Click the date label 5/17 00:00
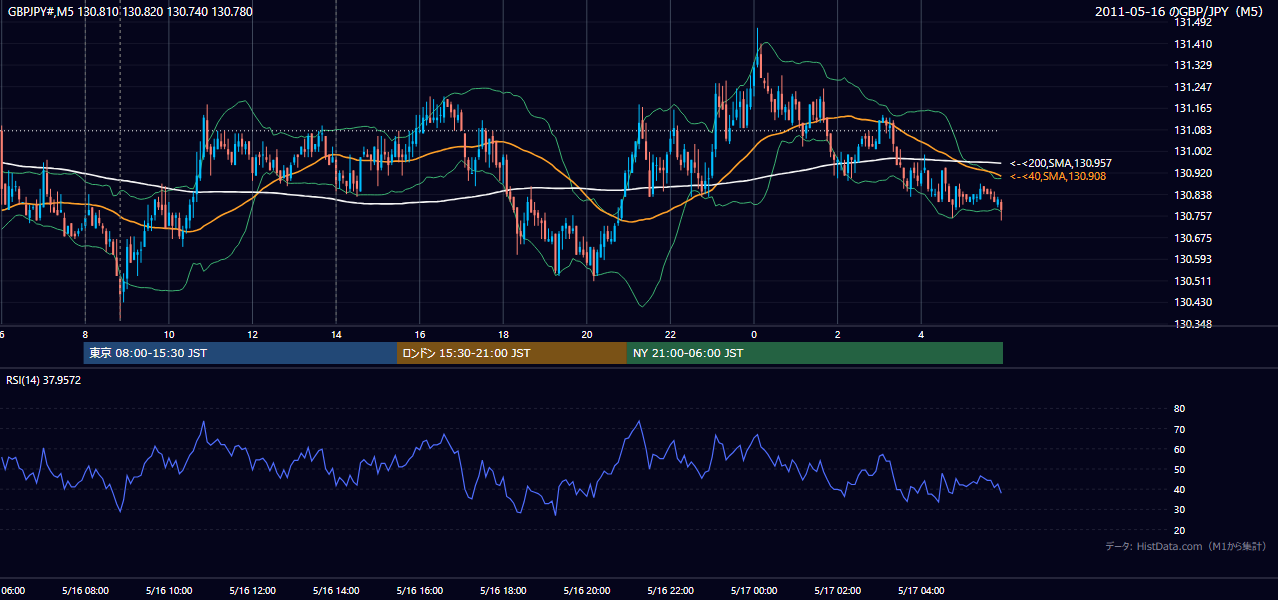The height and width of the screenshot is (600, 1278). 754,591
